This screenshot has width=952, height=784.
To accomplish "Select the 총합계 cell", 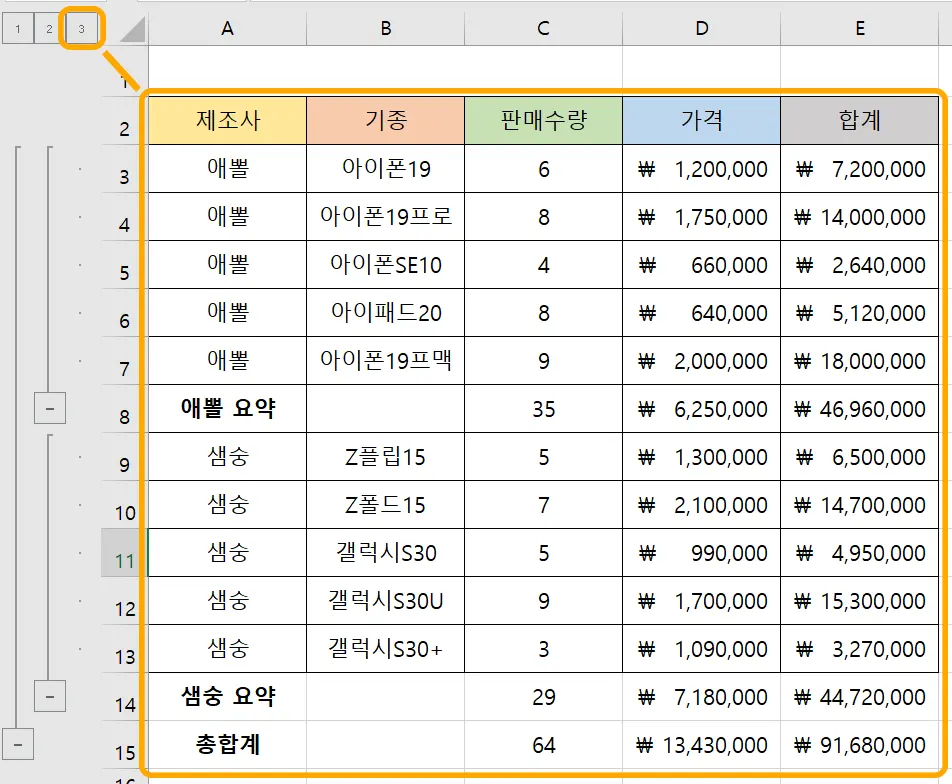I will coord(228,745).
